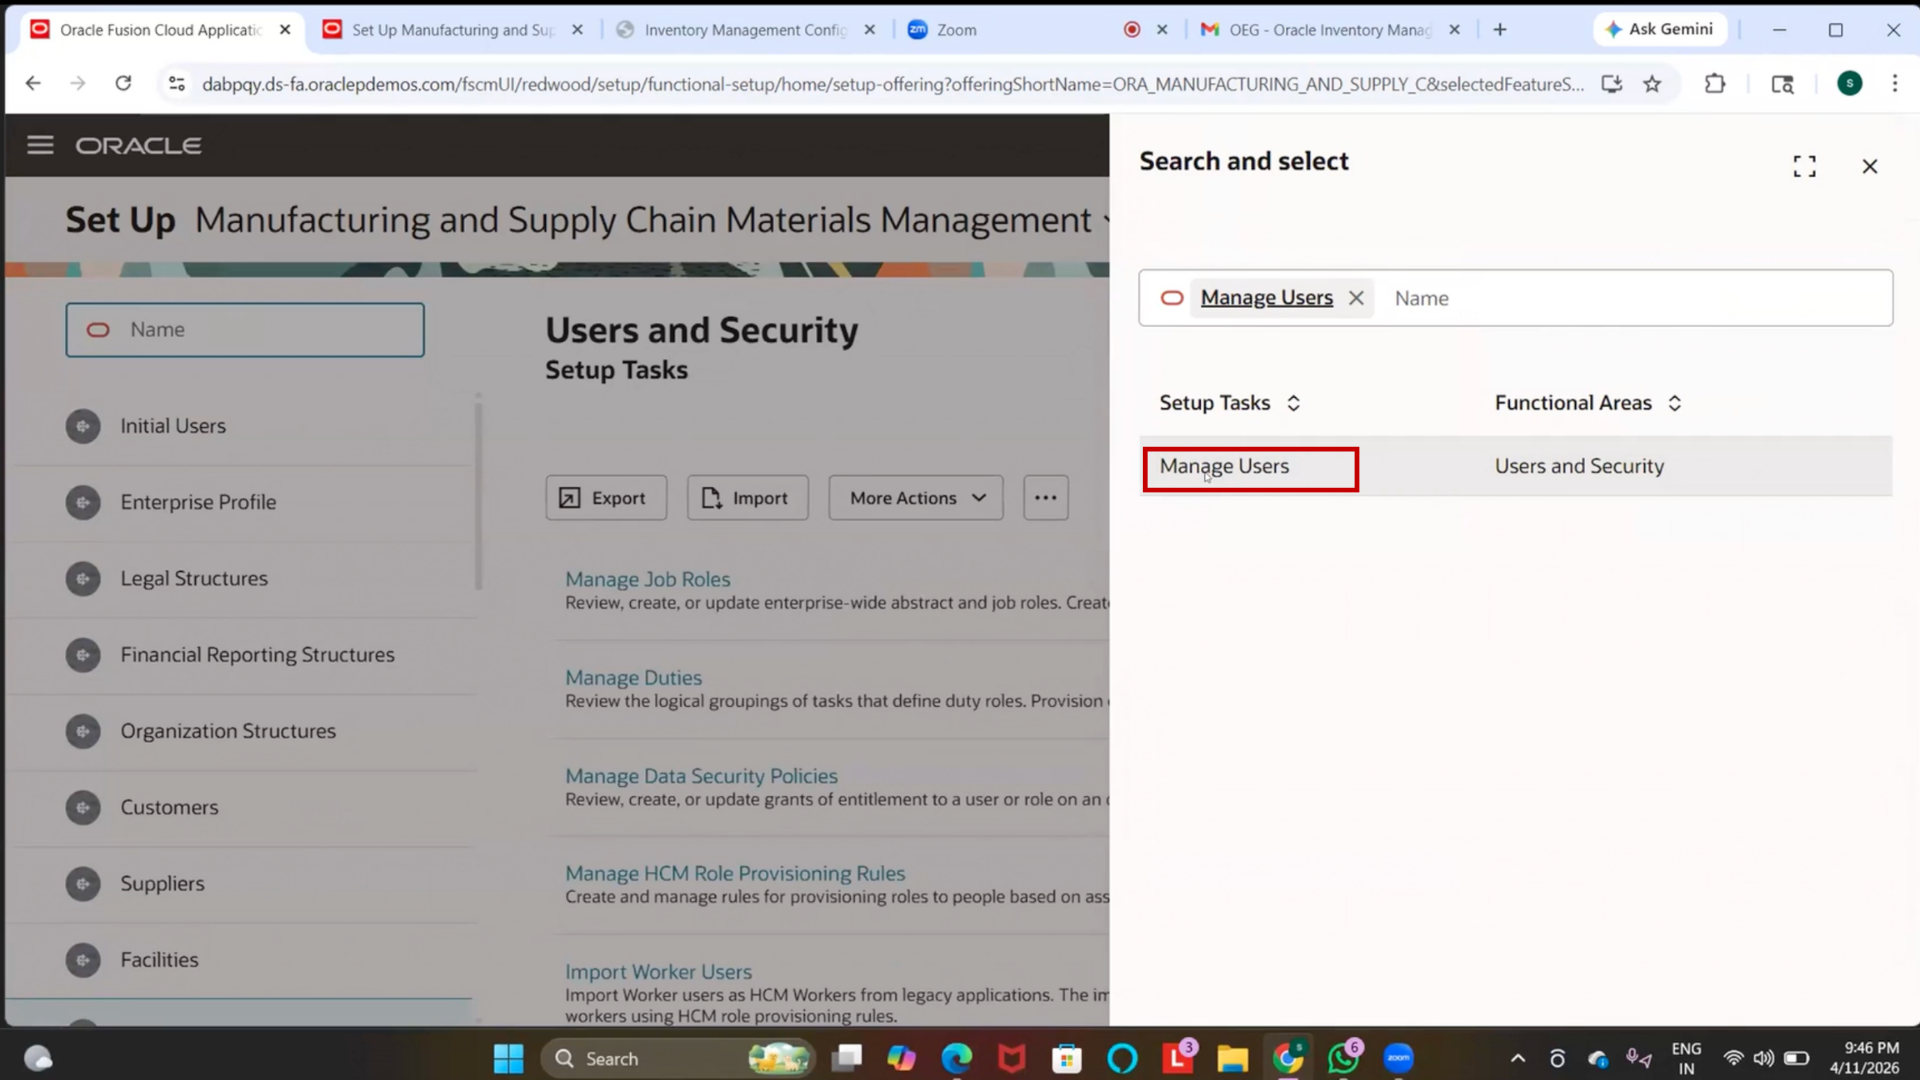Open the offering title dropdown arrow
The image size is (1920, 1080).
click(x=1105, y=220)
